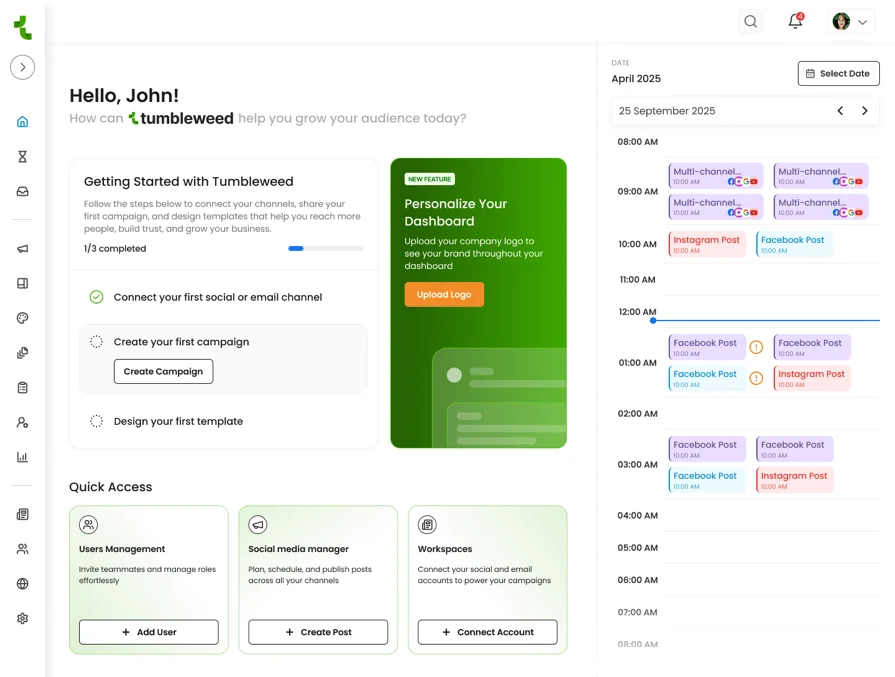The width and height of the screenshot is (895, 677).
Task: Click the Add User button
Action: 149,632
